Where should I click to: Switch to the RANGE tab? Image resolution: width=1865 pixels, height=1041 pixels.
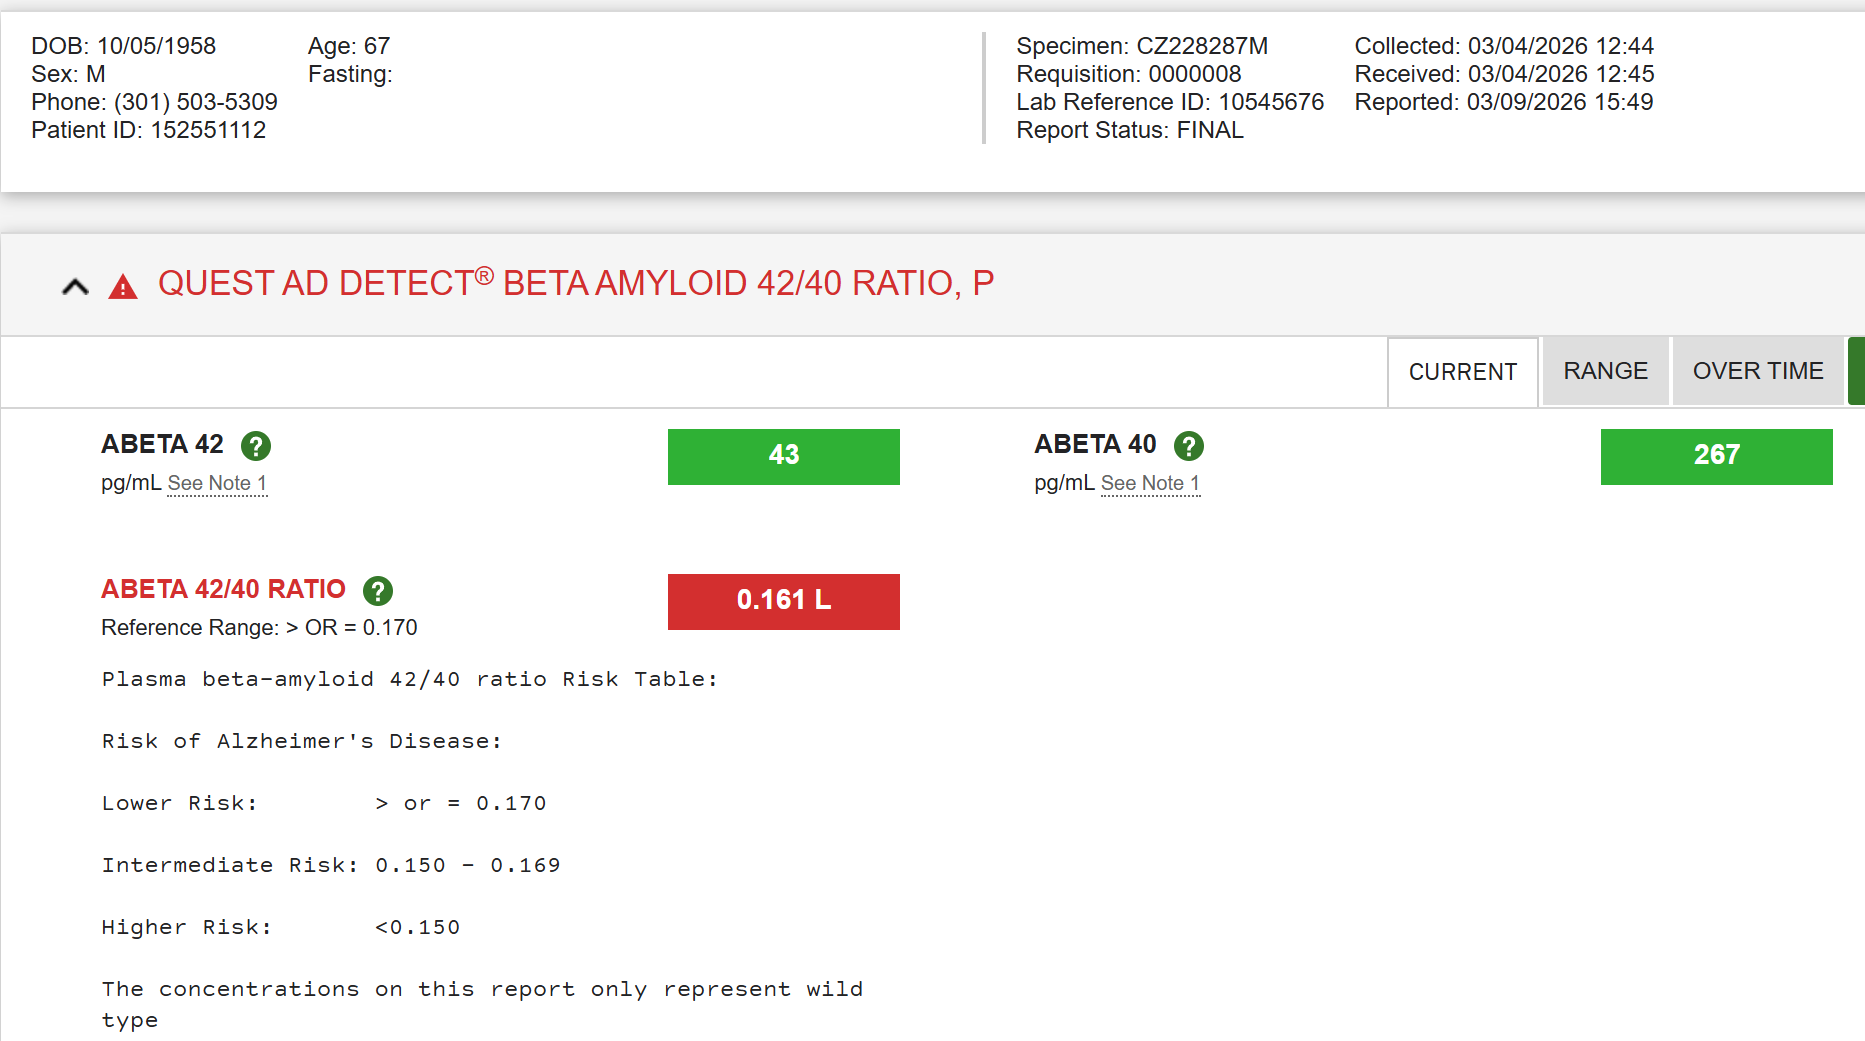(1605, 371)
